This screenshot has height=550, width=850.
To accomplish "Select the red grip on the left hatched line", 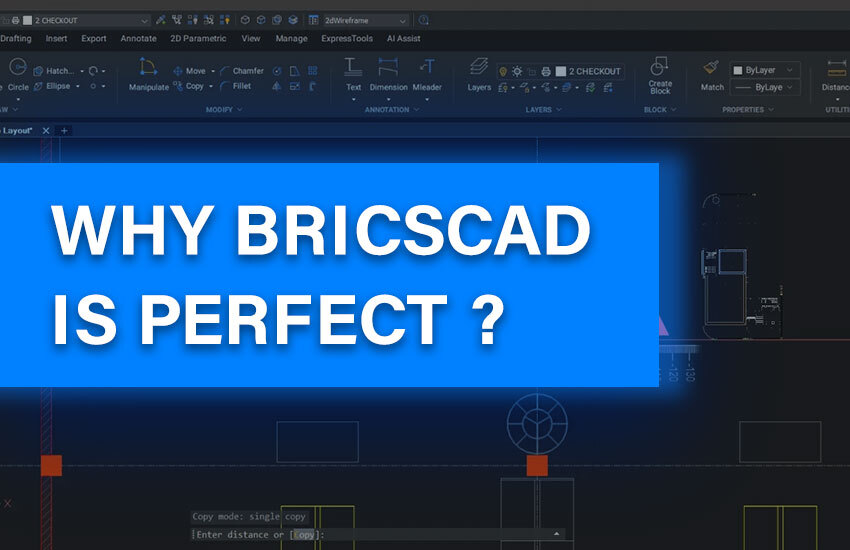I will pos(51,465).
